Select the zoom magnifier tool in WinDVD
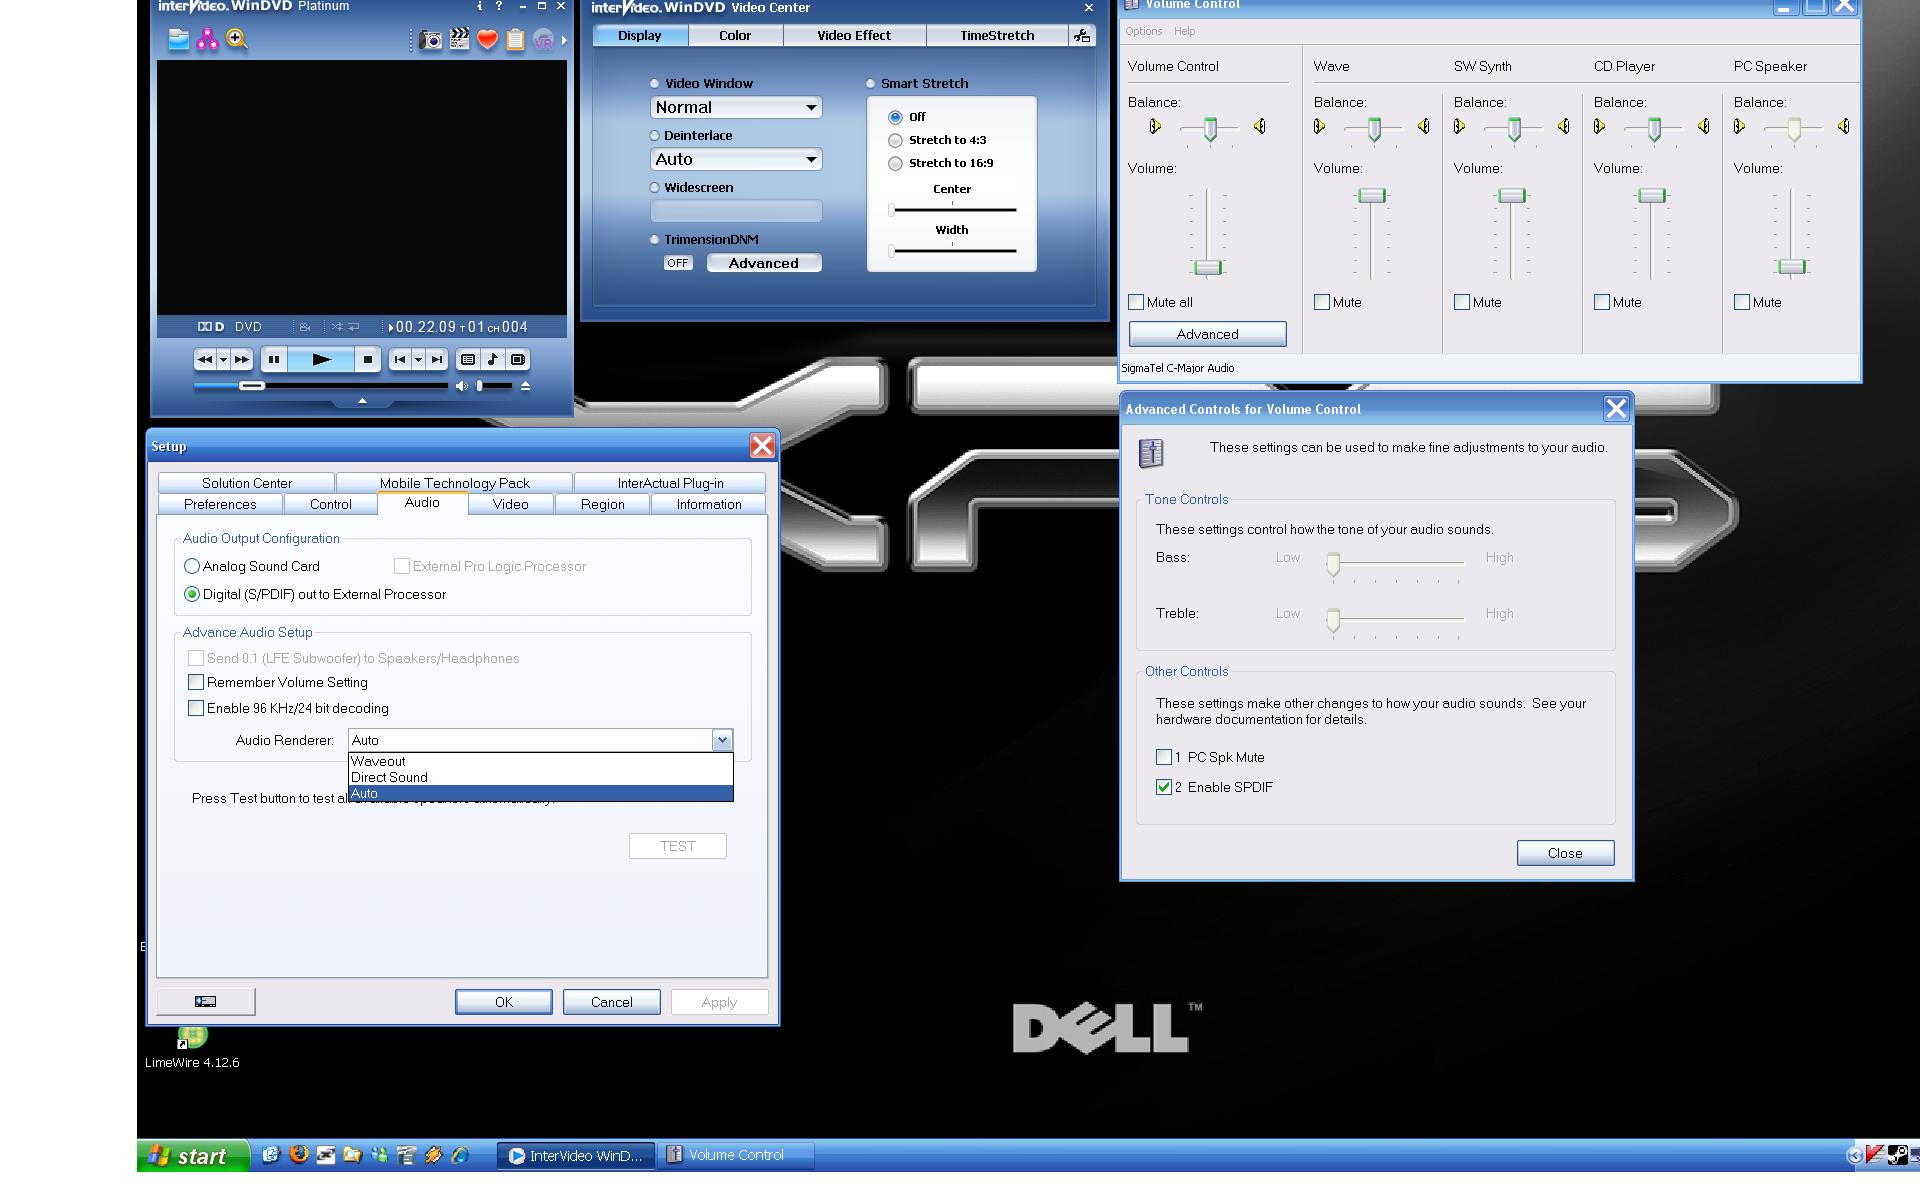Screen dimensions: 1920x1200 click(237, 39)
